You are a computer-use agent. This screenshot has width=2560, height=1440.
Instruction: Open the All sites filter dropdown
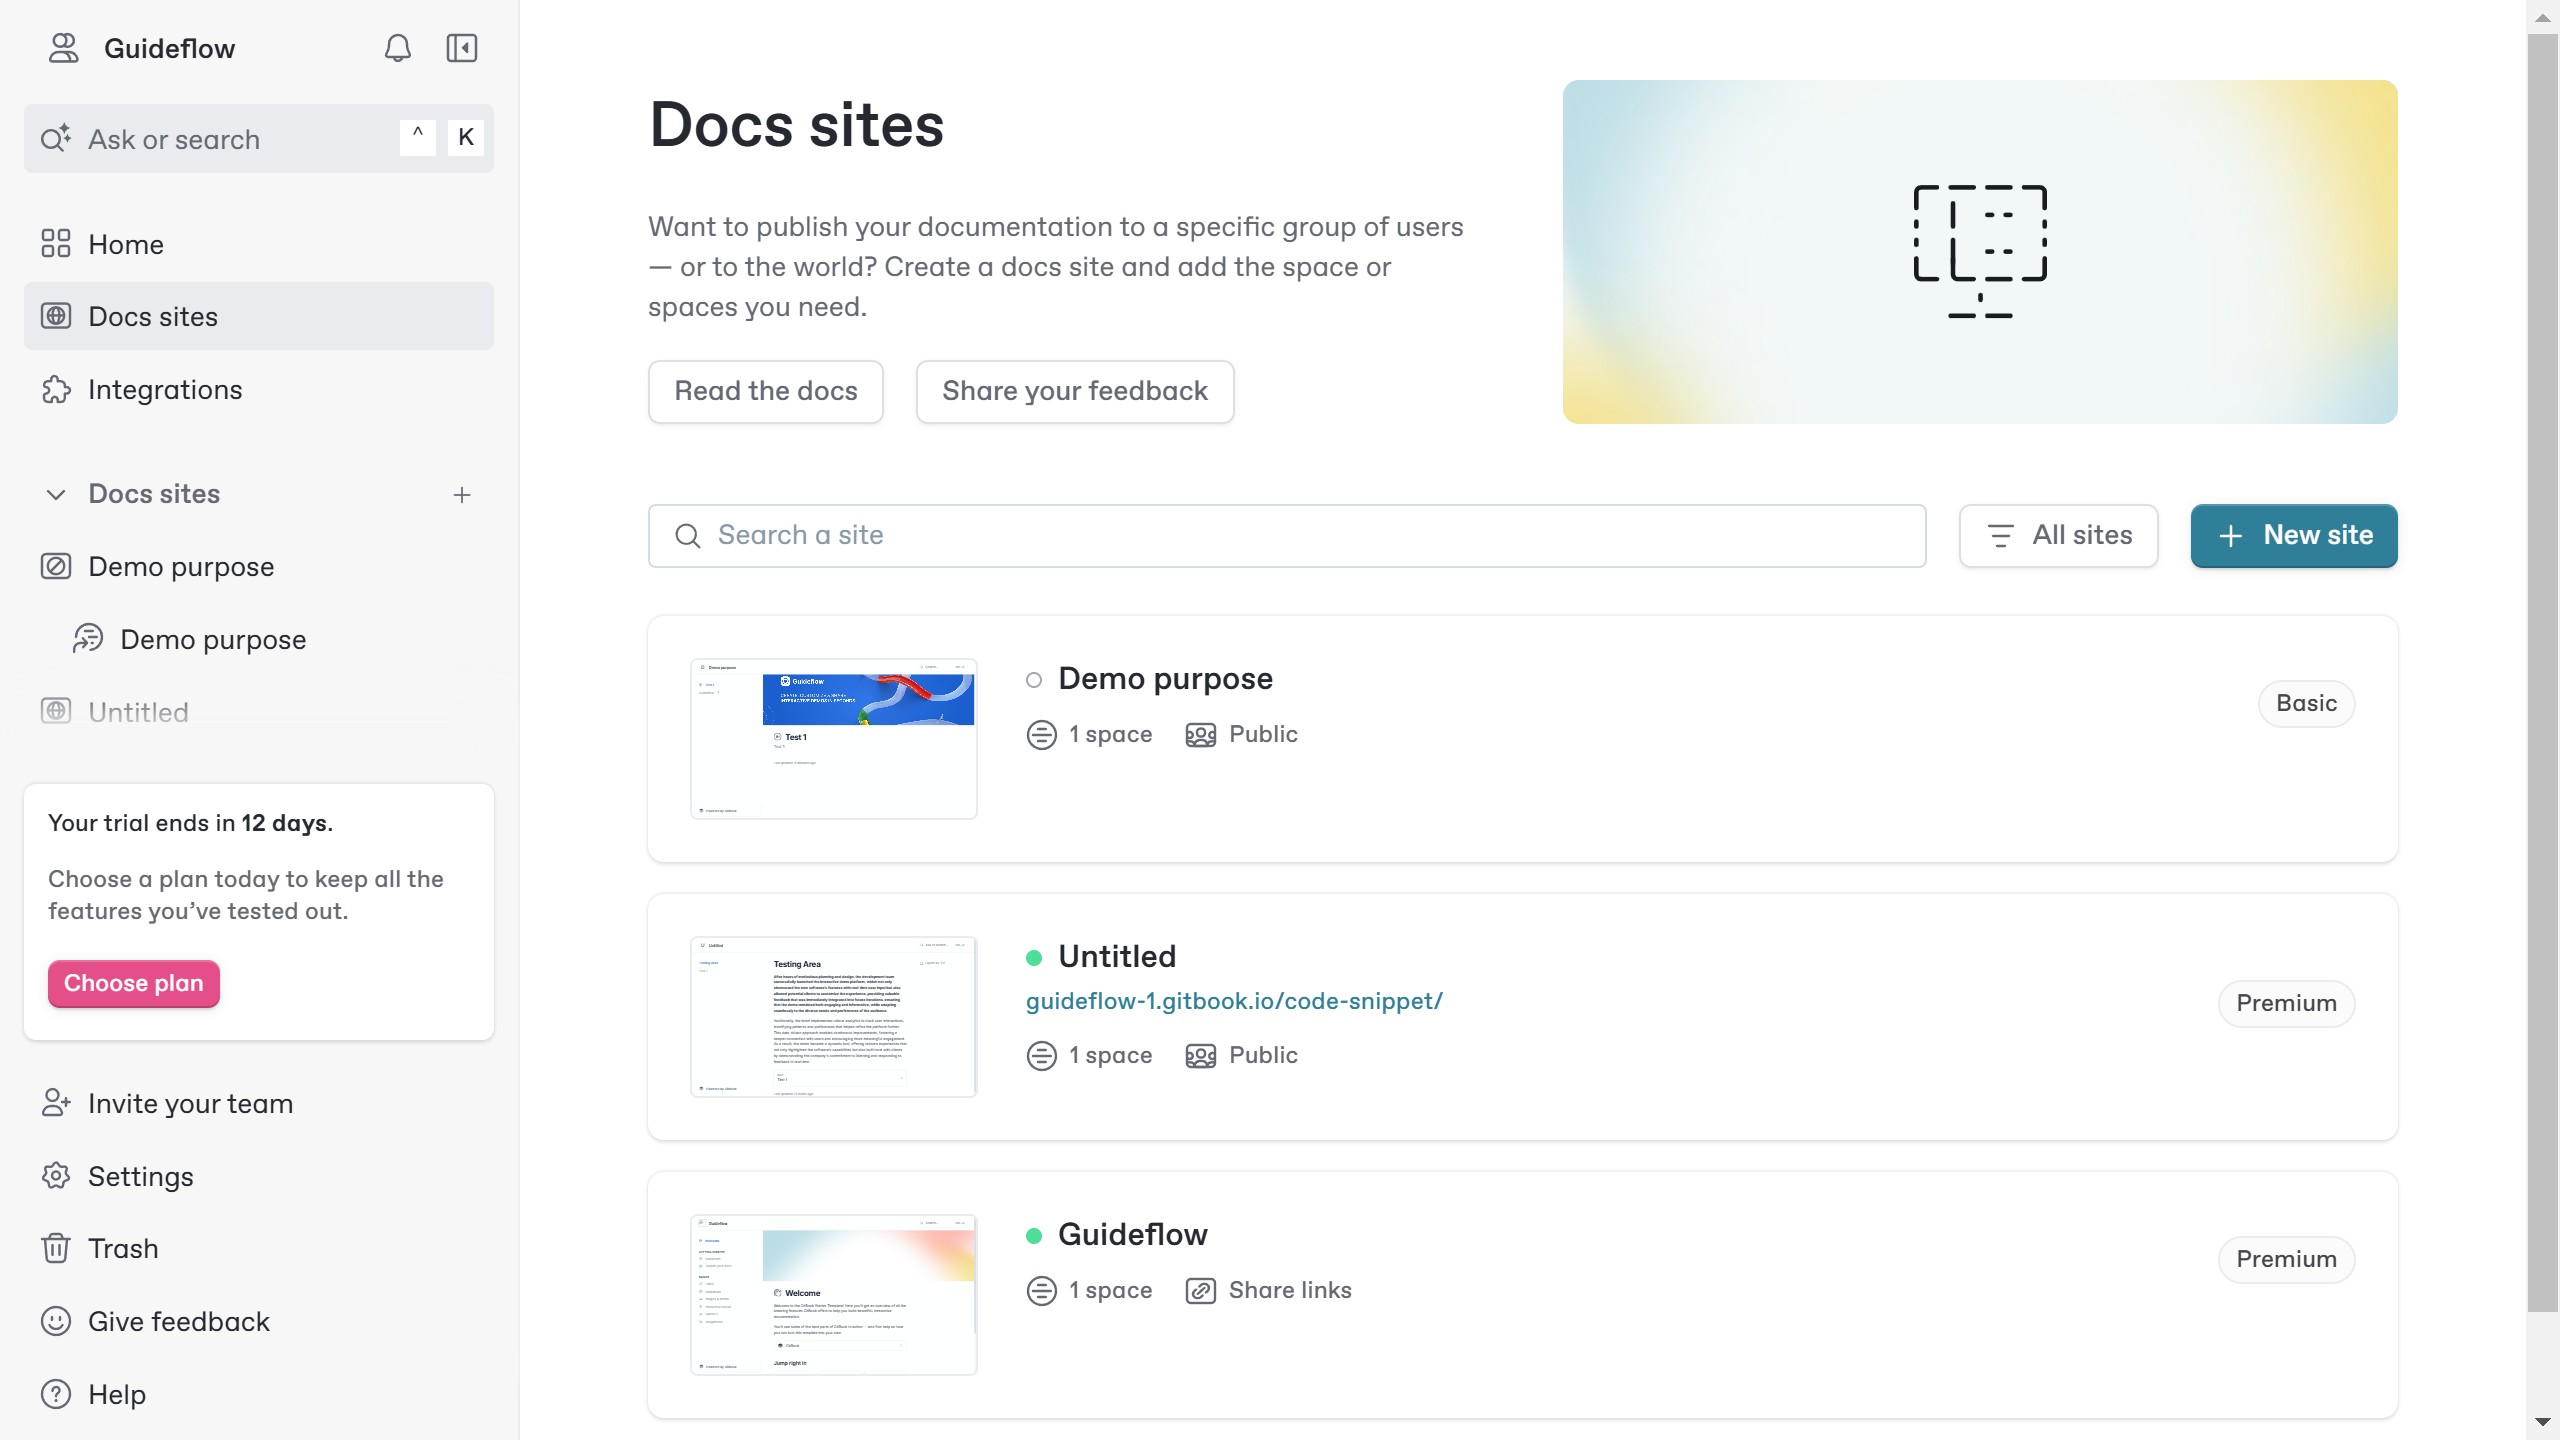[x=2058, y=536]
